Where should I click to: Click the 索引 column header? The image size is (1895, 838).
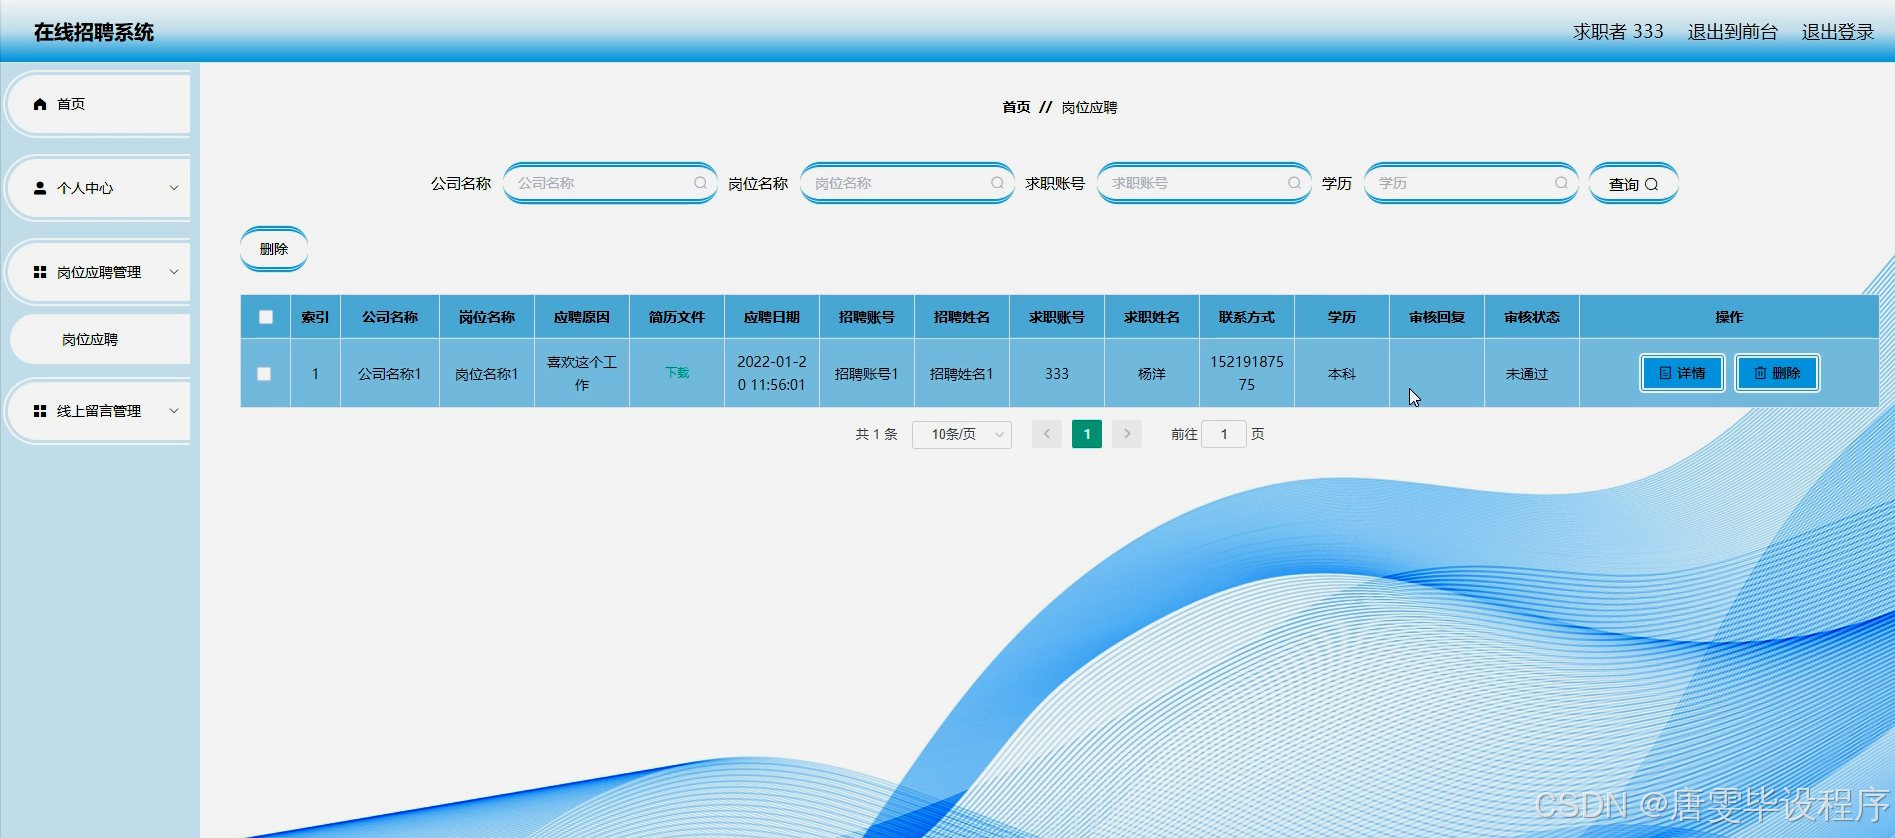click(315, 317)
